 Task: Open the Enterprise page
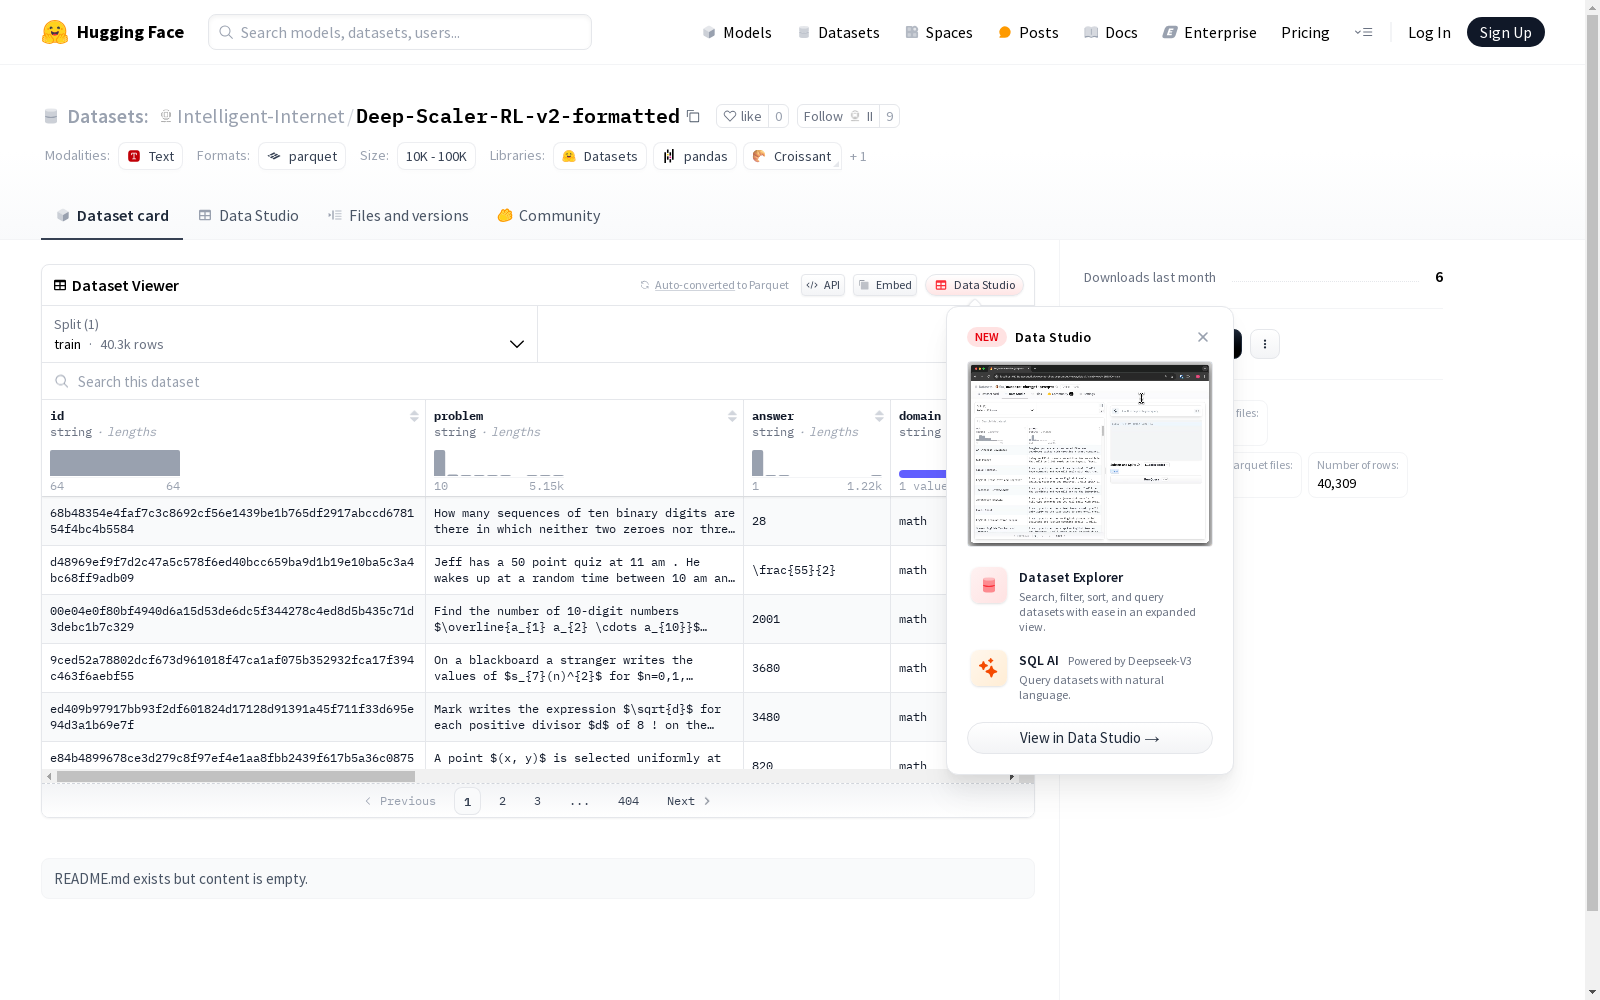(x=1209, y=32)
